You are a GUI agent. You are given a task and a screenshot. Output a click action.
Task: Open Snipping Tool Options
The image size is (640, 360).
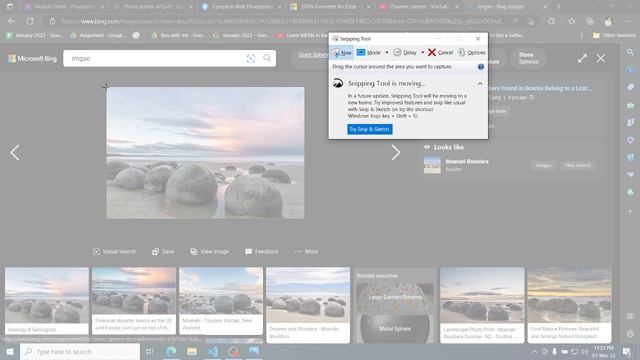471,53
